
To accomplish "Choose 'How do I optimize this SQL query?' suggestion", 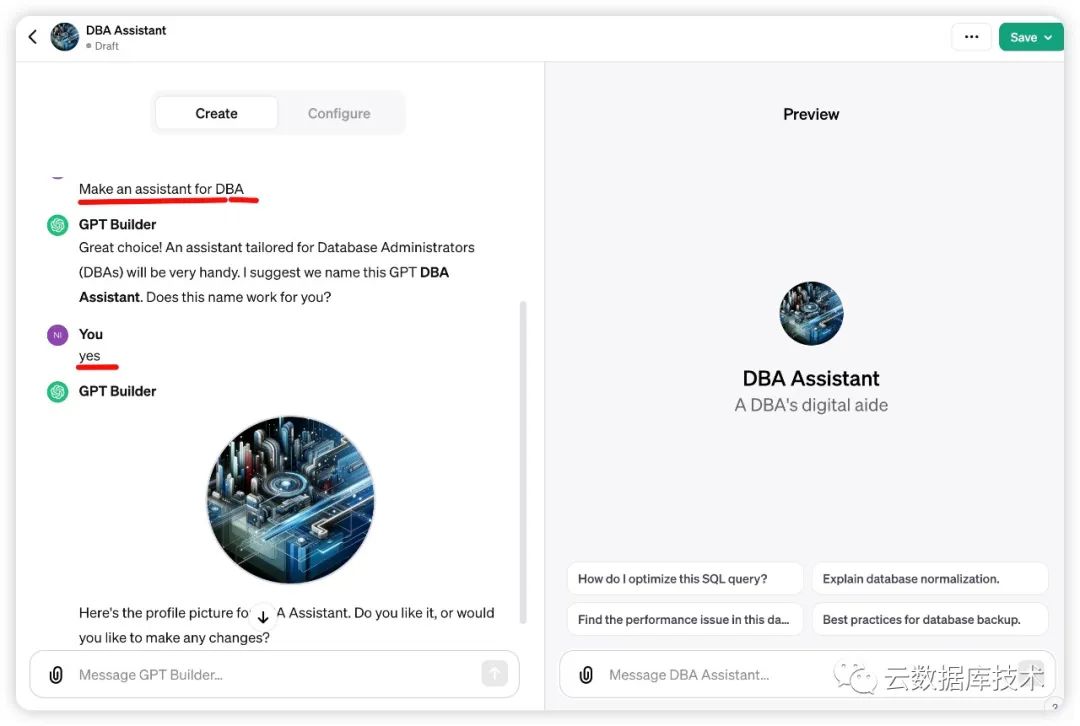I will 685,579.
